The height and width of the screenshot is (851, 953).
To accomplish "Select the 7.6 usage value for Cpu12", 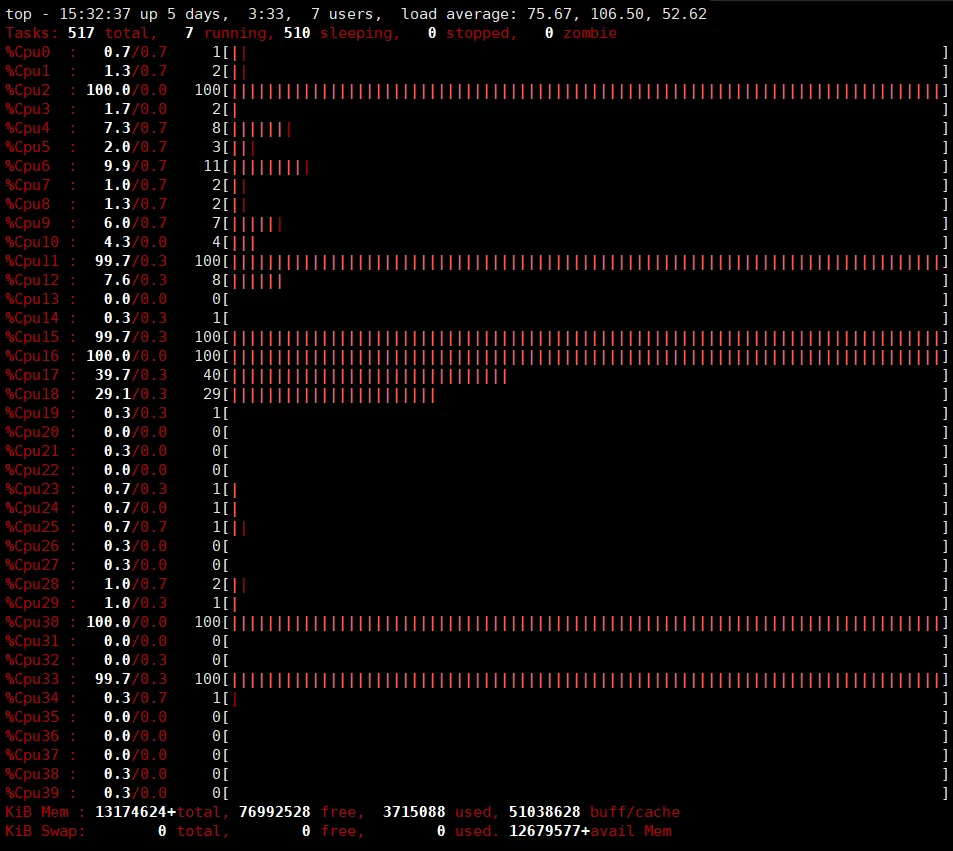I will pos(117,280).
